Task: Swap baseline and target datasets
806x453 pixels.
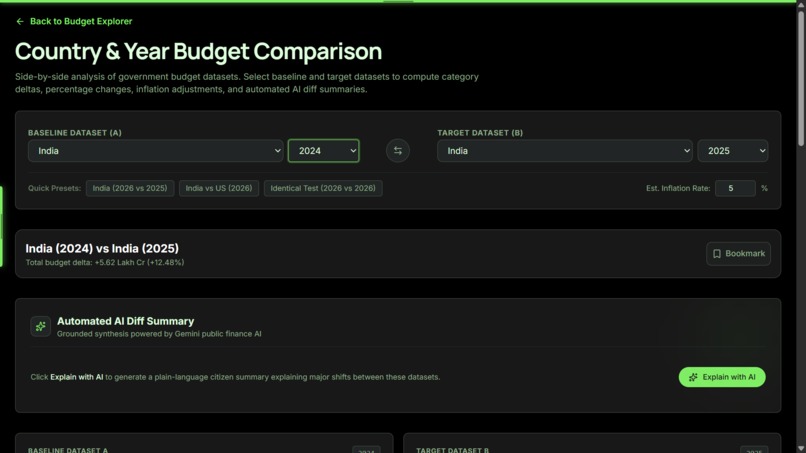Action: 398,151
